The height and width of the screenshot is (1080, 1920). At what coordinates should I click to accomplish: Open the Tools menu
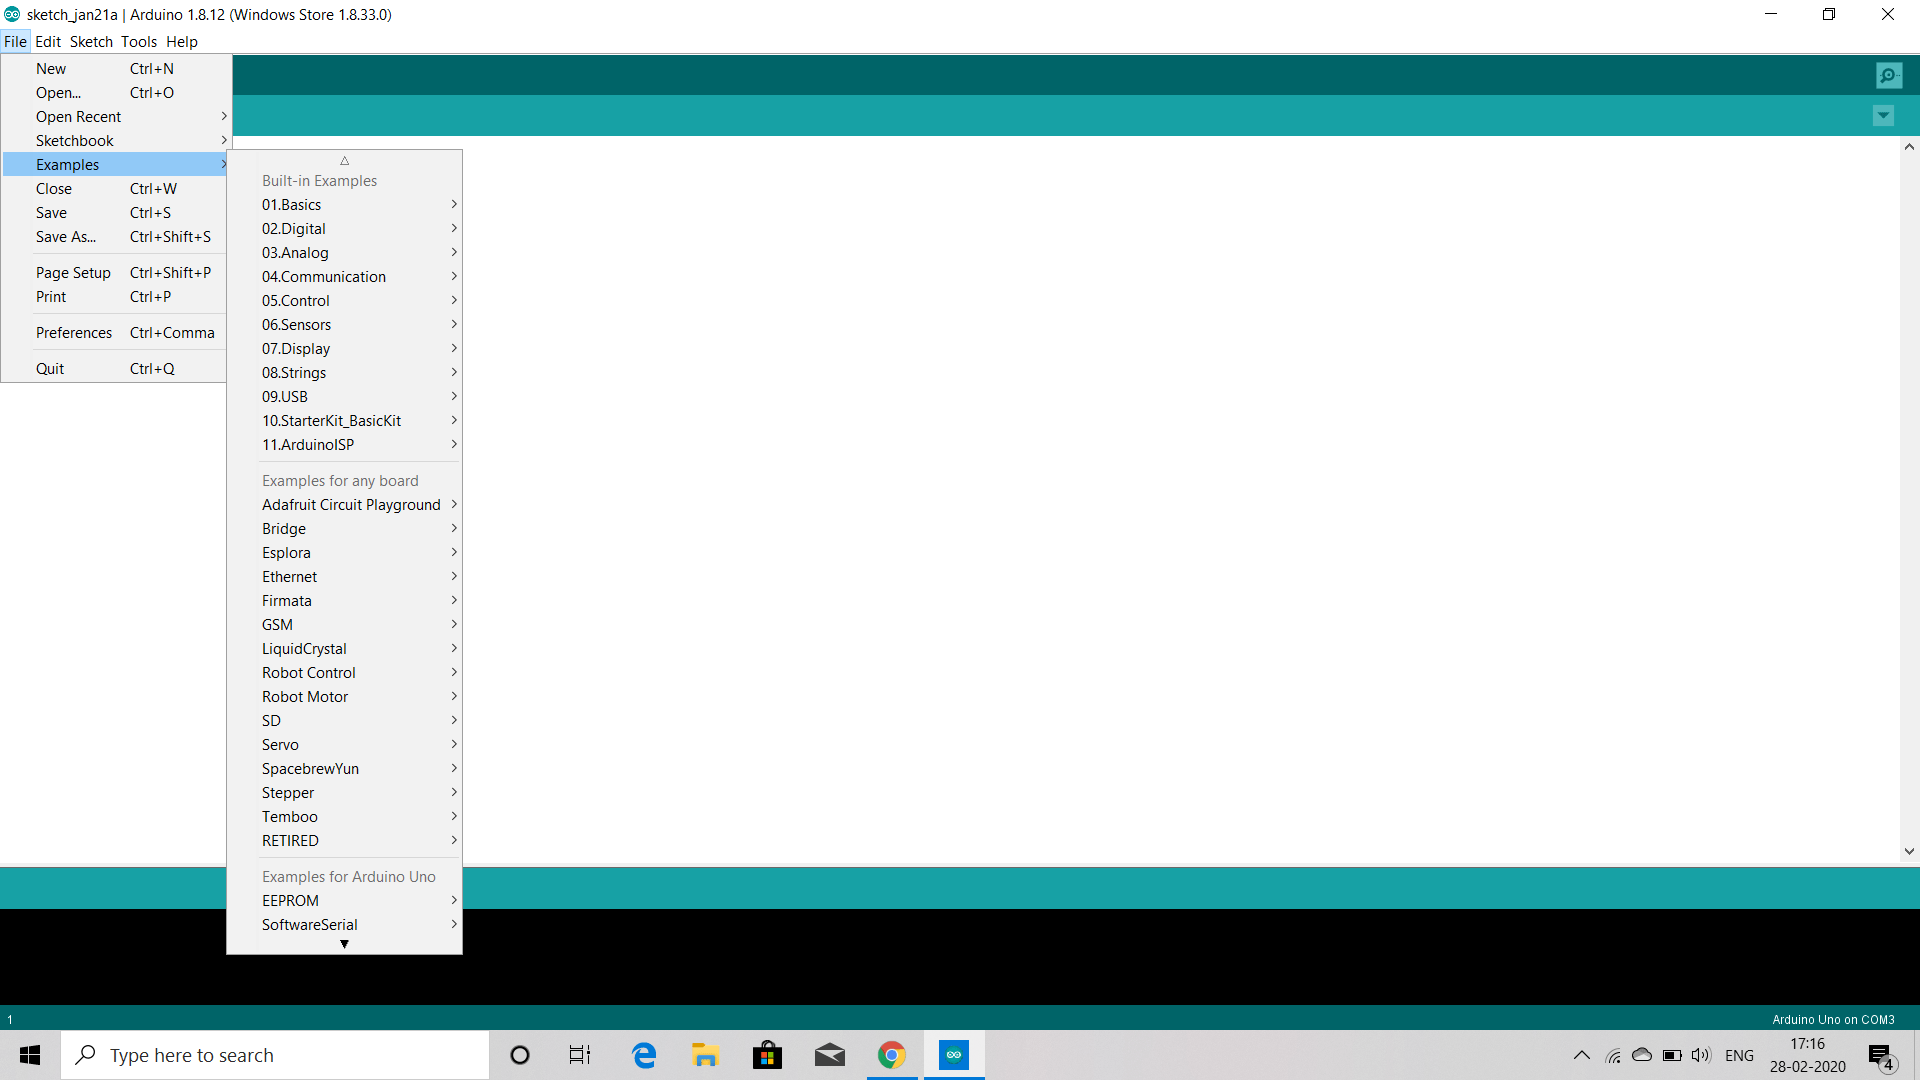pos(139,42)
